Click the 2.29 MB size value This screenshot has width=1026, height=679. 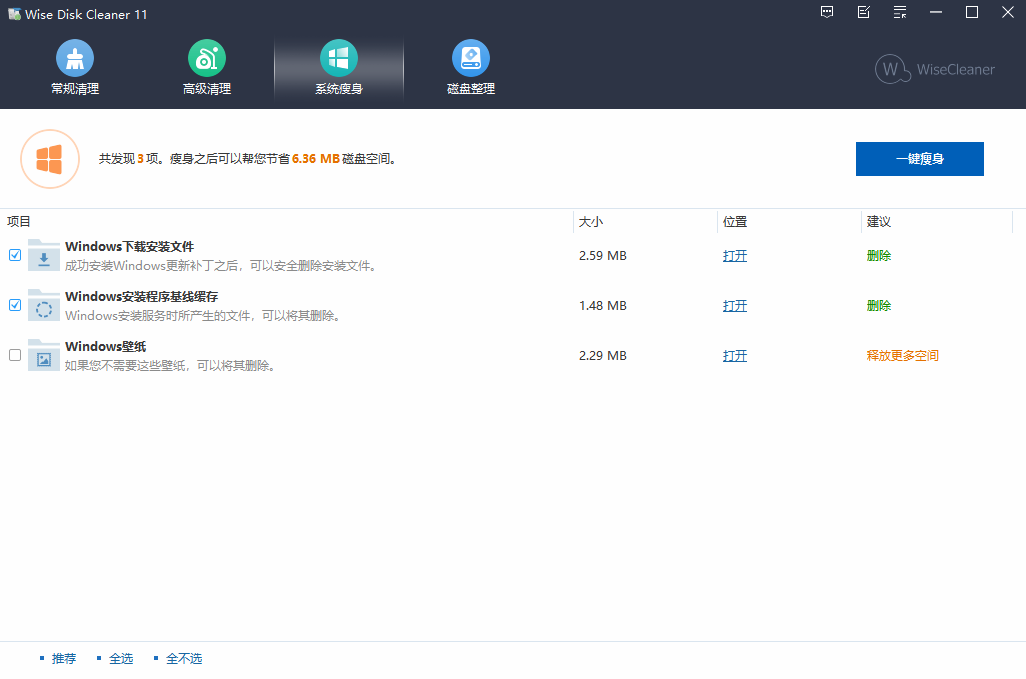coord(603,356)
